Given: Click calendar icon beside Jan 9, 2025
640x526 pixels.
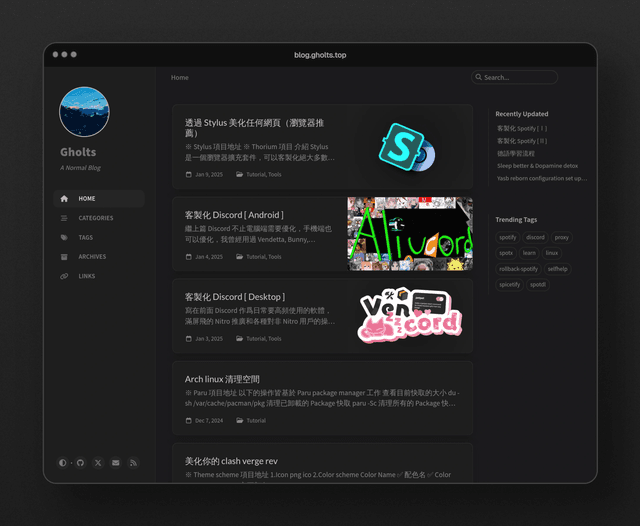Looking at the screenshot, I should (x=189, y=175).
